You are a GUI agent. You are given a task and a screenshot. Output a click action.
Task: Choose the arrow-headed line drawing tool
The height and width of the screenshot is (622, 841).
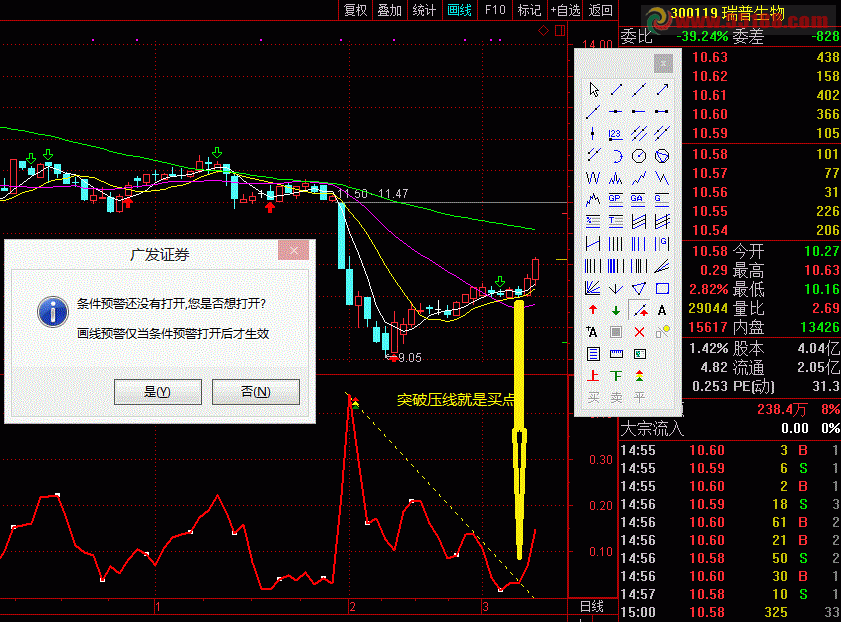click(662, 90)
